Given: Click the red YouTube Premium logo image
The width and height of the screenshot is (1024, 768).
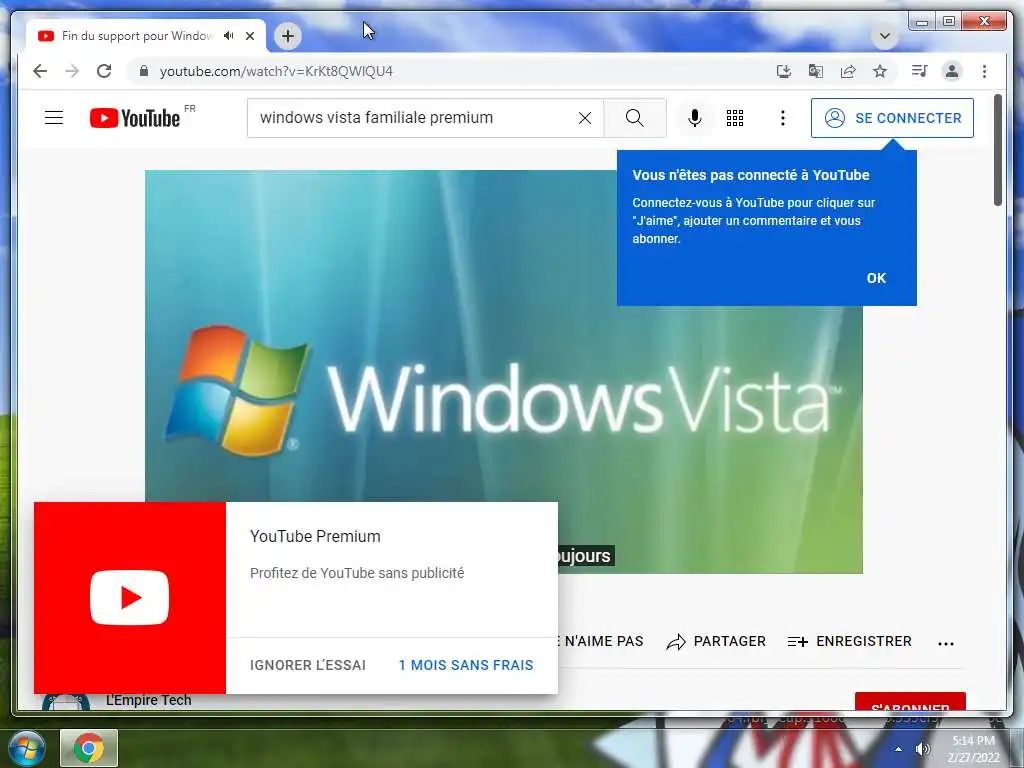Looking at the screenshot, I should pyautogui.click(x=130, y=598).
